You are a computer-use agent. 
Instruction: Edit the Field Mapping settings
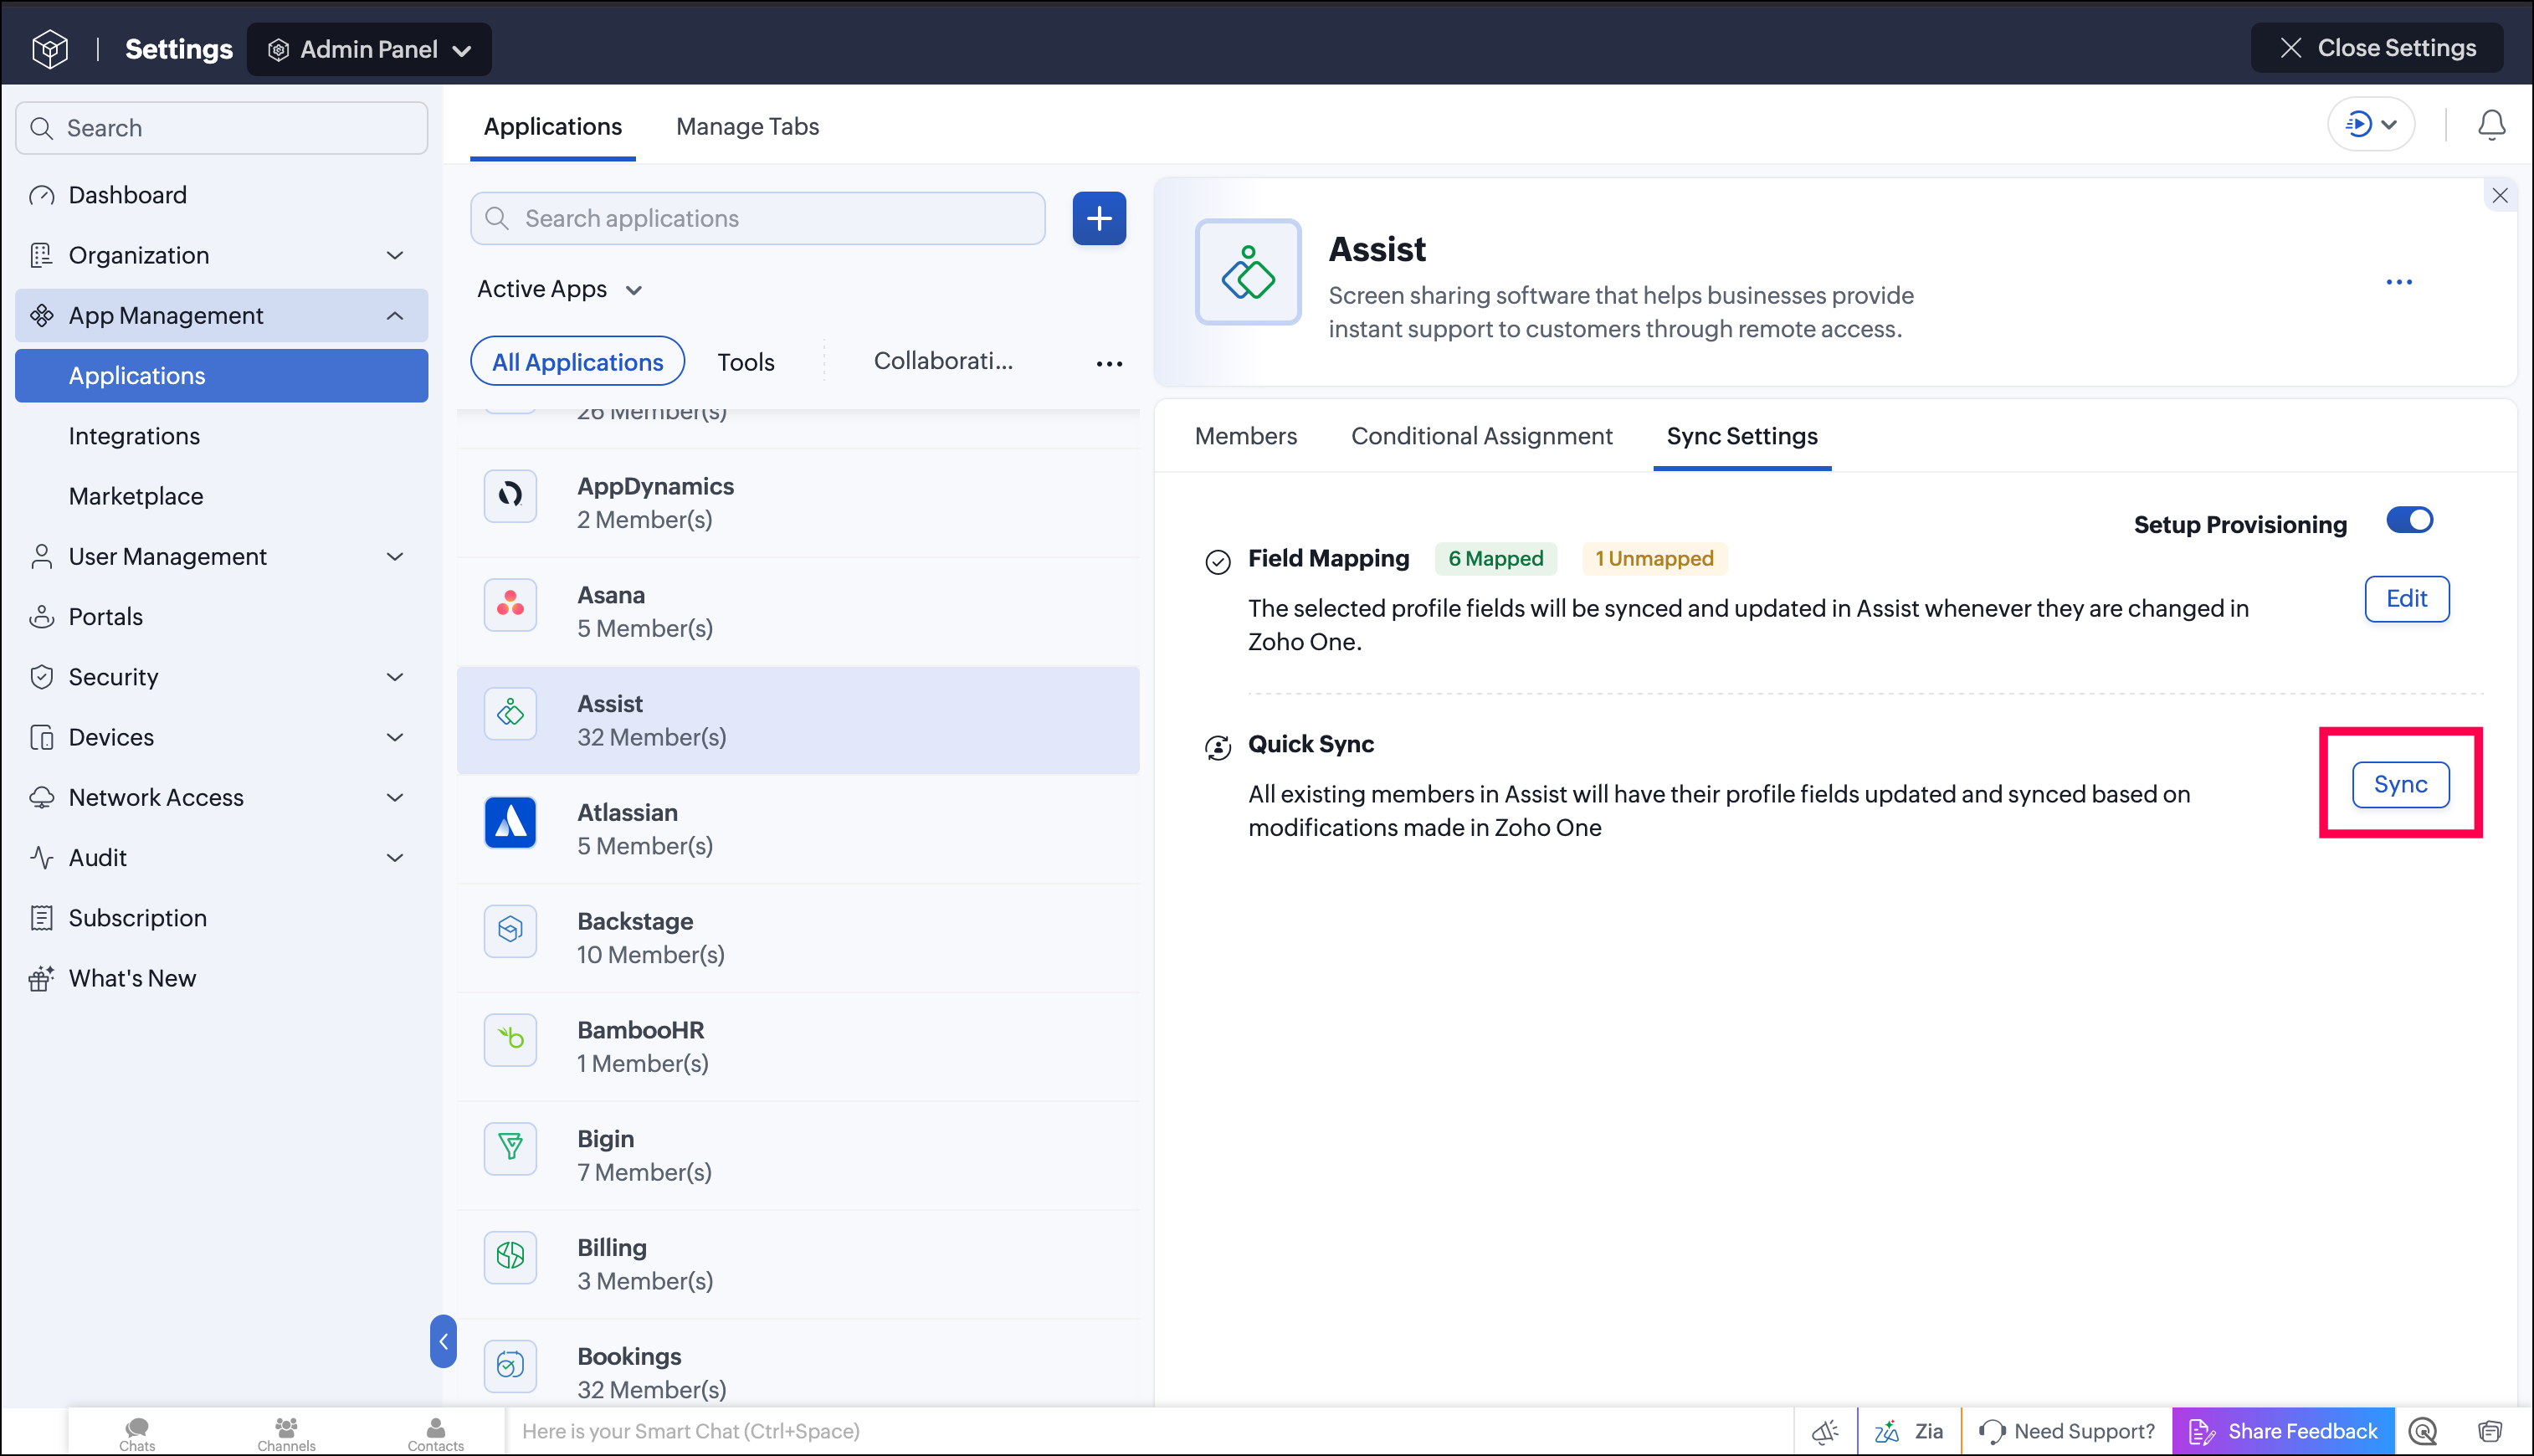(2406, 599)
